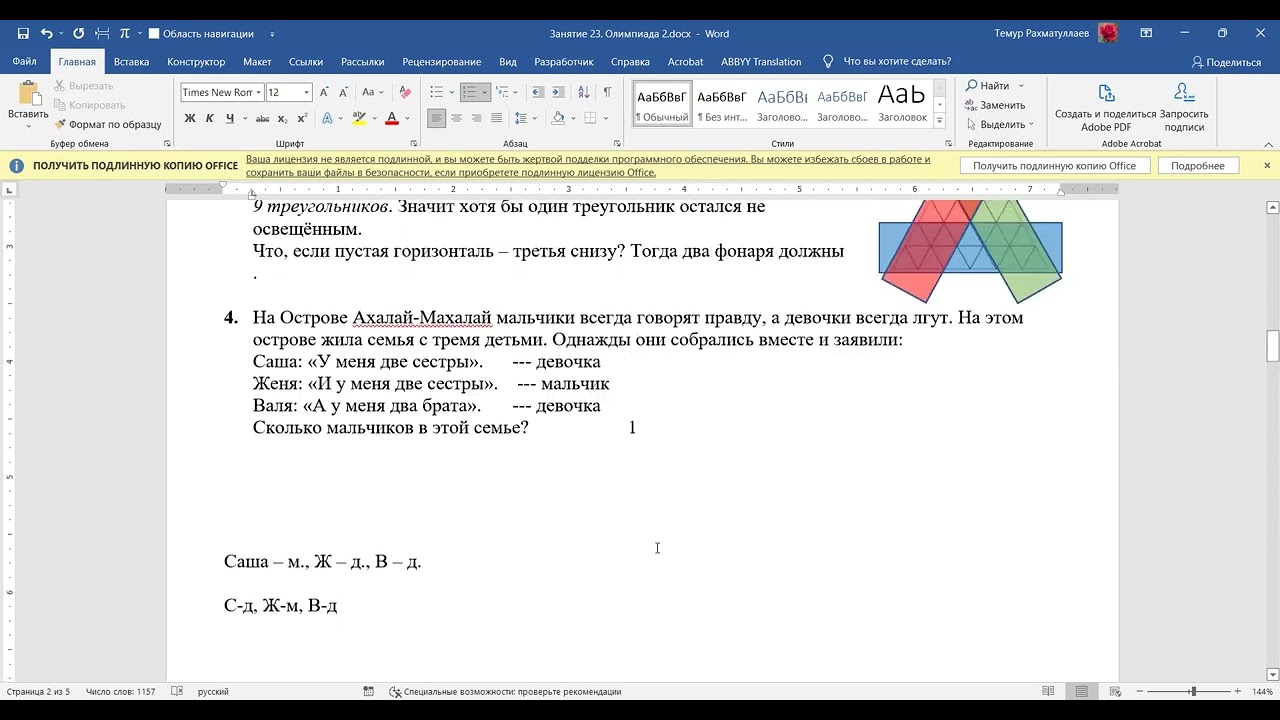Apply bulleted list
The width and height of the screenshot is (1280, 720).
pos(437,92)
